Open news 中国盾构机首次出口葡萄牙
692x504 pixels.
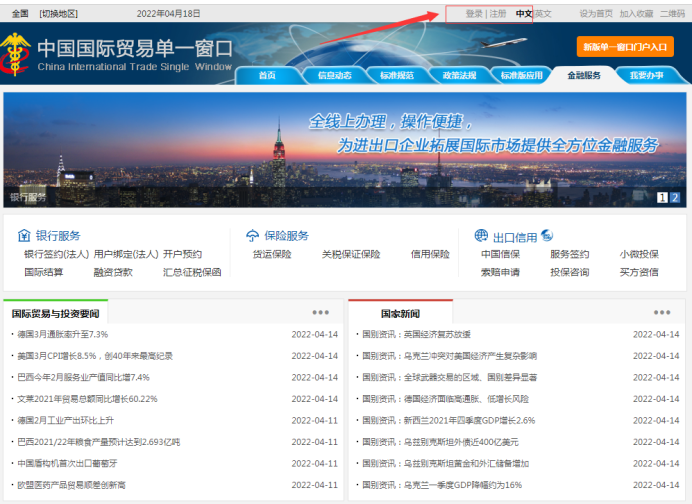[67, 463]
